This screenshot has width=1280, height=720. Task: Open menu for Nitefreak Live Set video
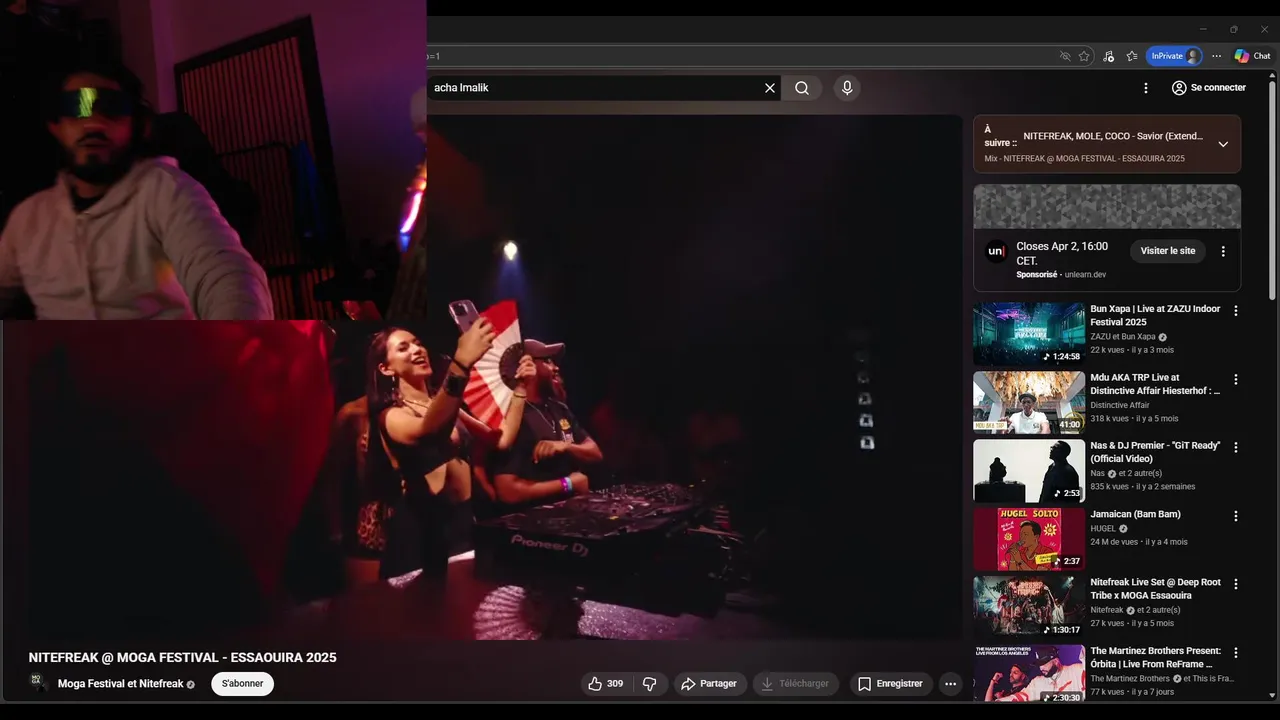(x=1236, y=584)
